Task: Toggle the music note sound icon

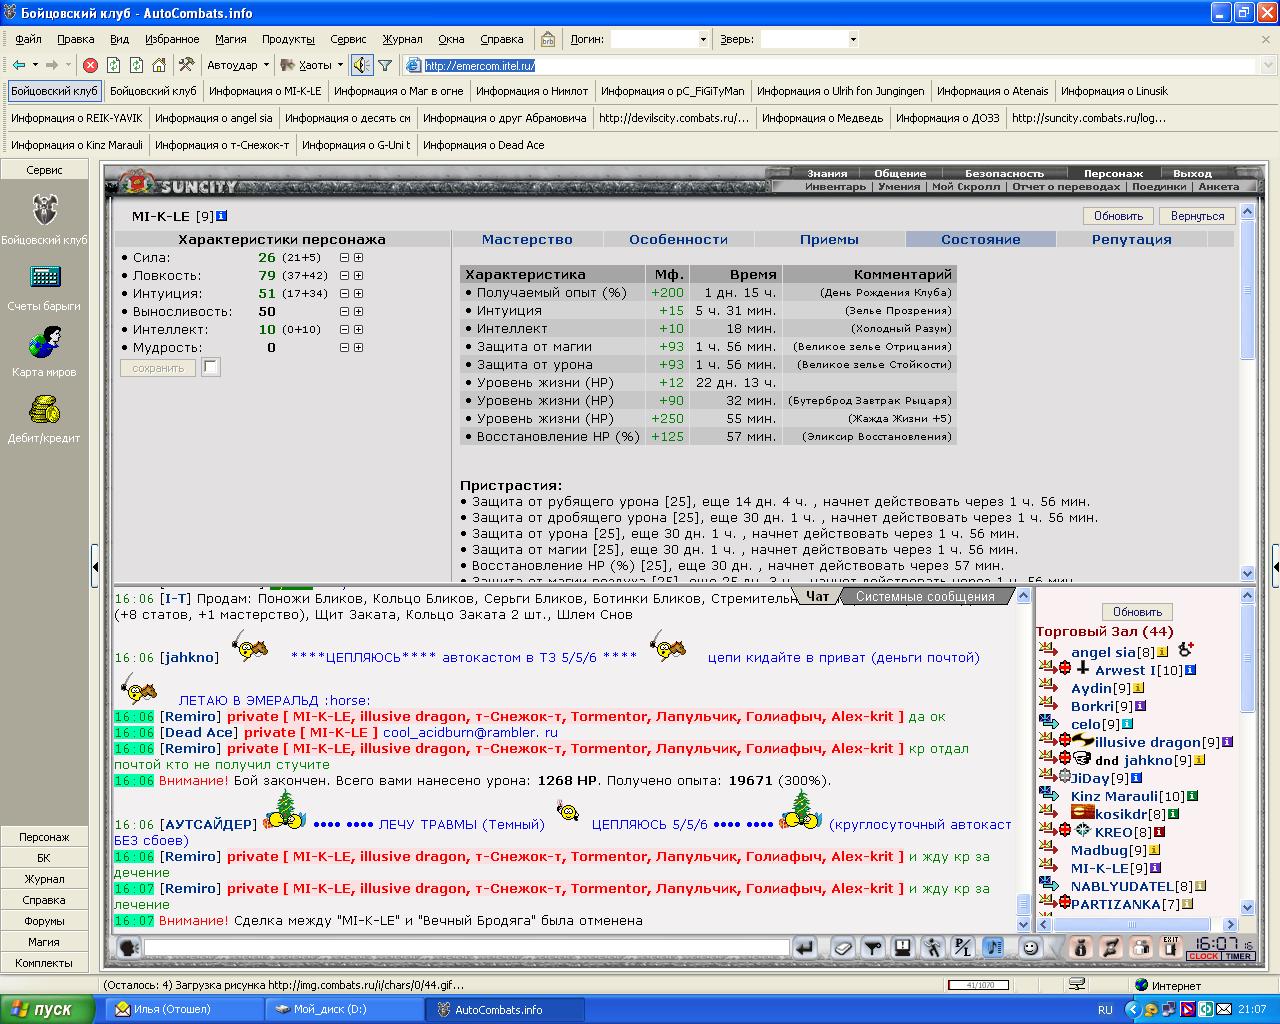Action: (992, 947)
